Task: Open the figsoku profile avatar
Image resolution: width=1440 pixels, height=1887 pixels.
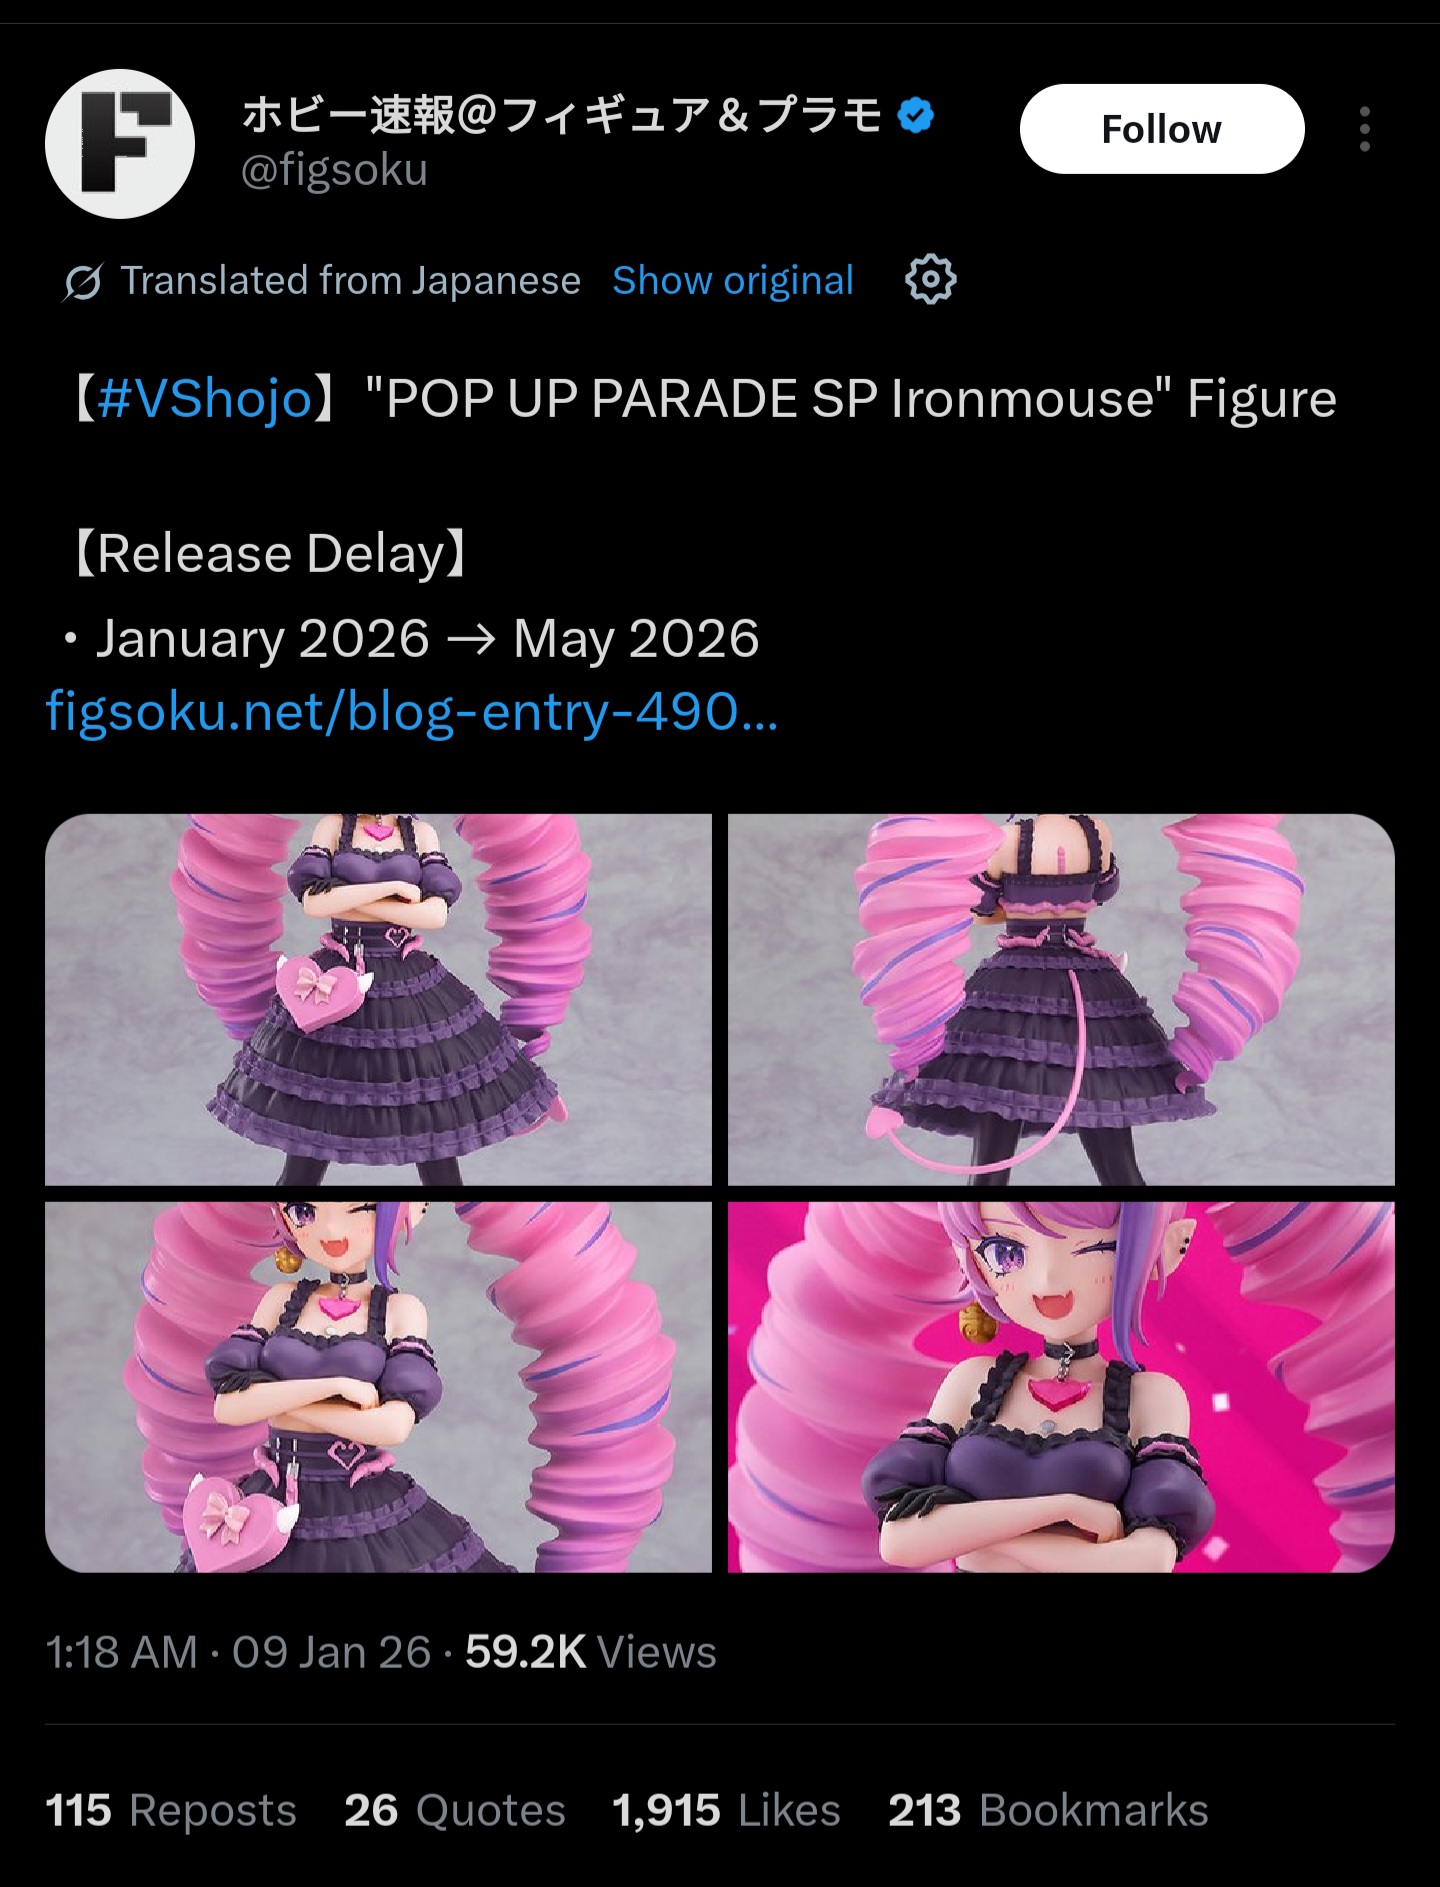Action: pos(120,144)
